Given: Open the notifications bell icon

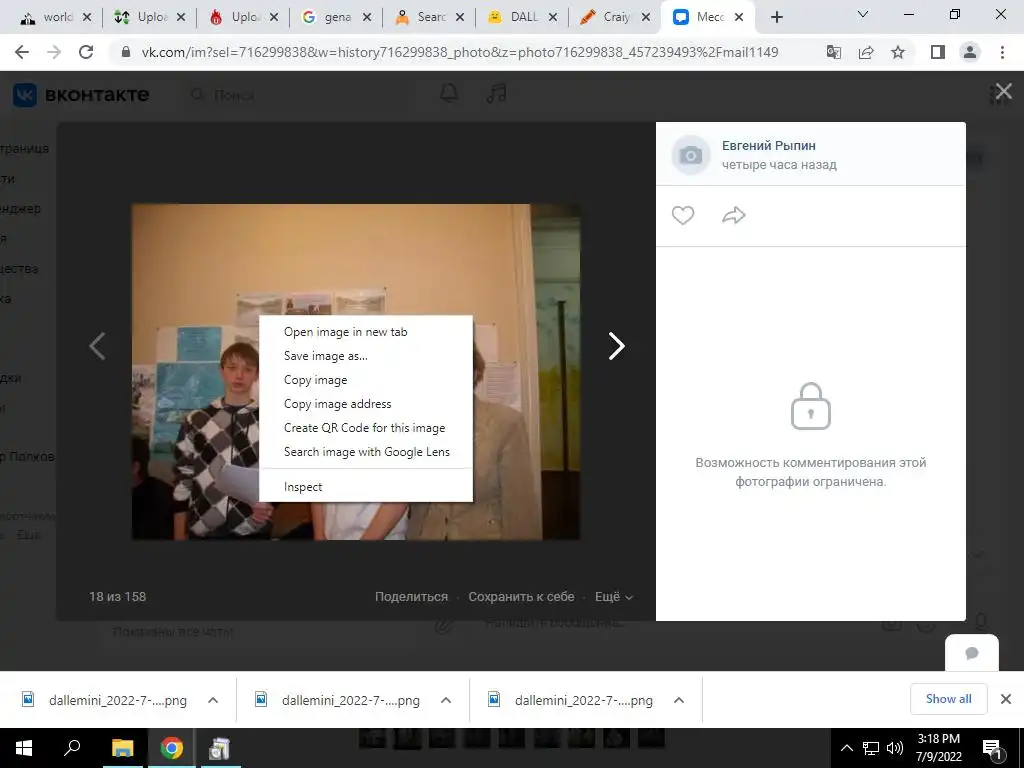Looking at the screenshot, I should [x=449, y=93].
